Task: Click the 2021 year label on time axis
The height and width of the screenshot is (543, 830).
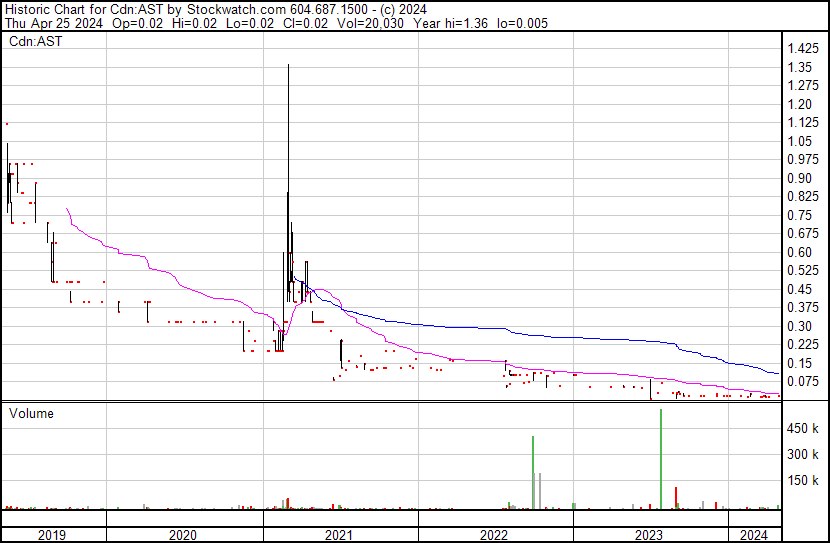Action: (340, 534)
